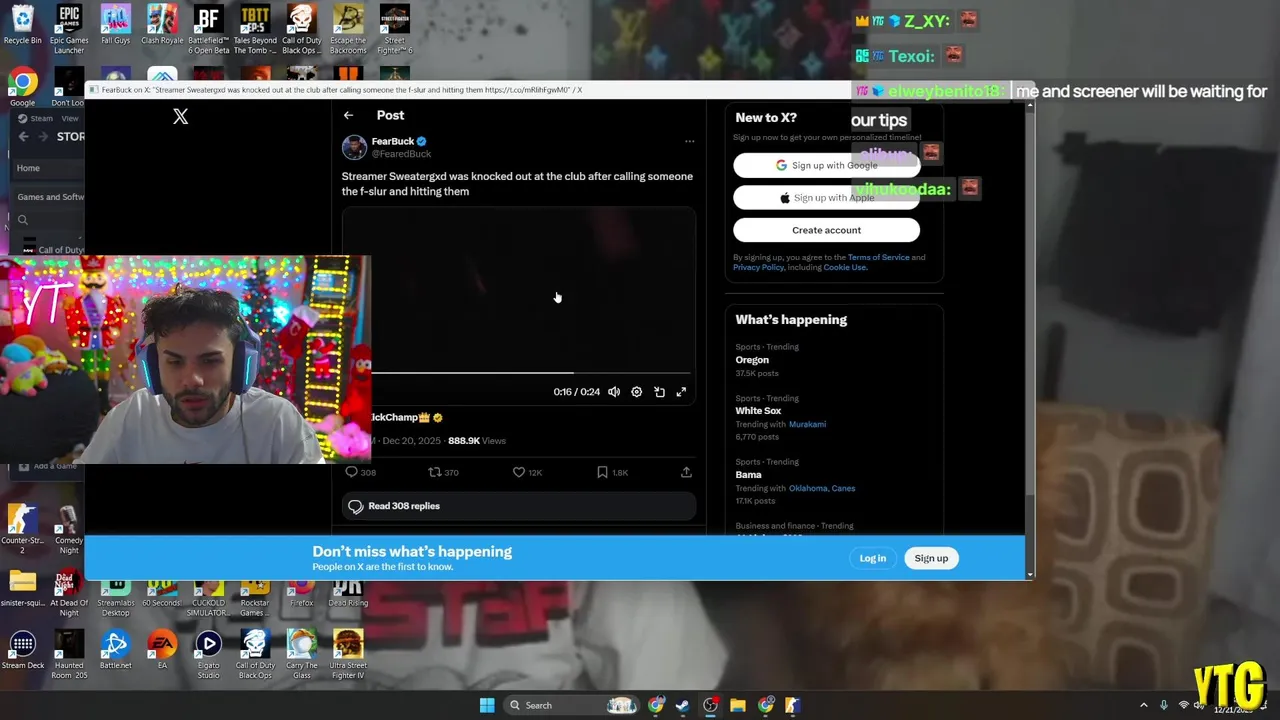Click Sign up with Google
Screen dimensions: 1280x720
[x=826, y=165]
